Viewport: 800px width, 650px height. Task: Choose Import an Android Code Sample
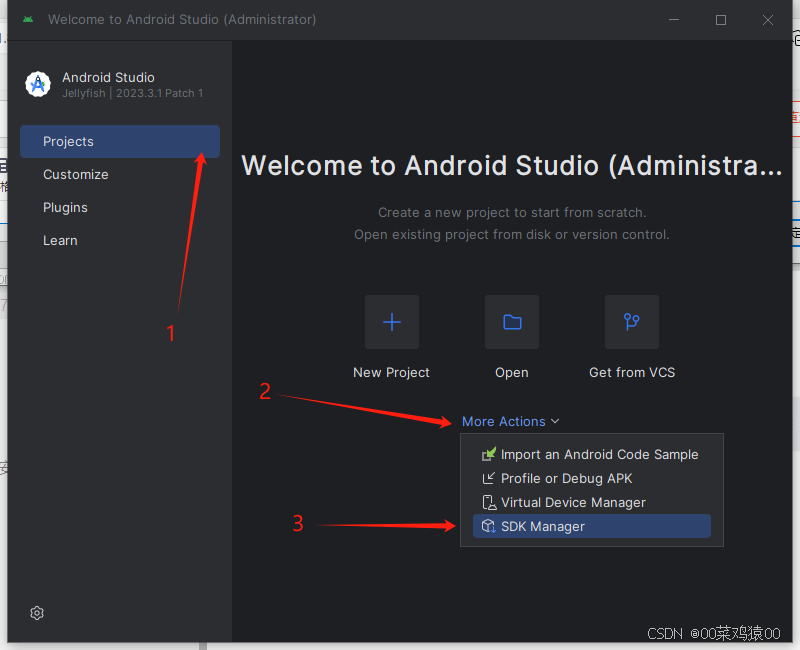point(592,454)
